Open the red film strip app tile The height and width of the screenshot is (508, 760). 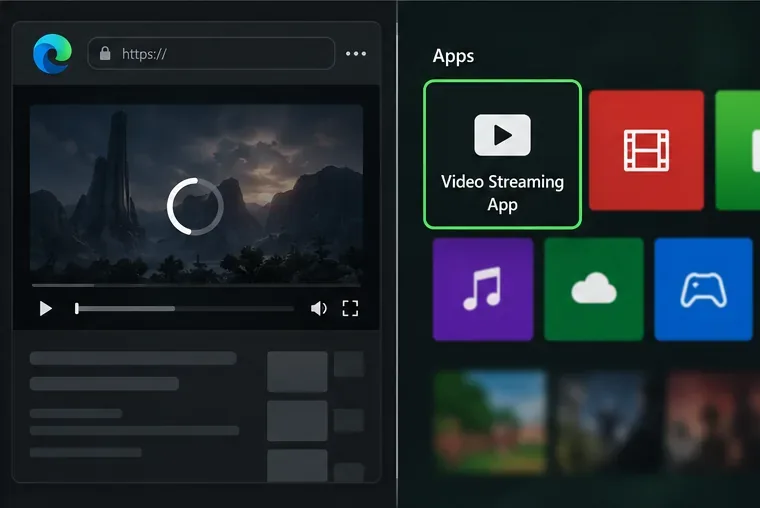646,150
